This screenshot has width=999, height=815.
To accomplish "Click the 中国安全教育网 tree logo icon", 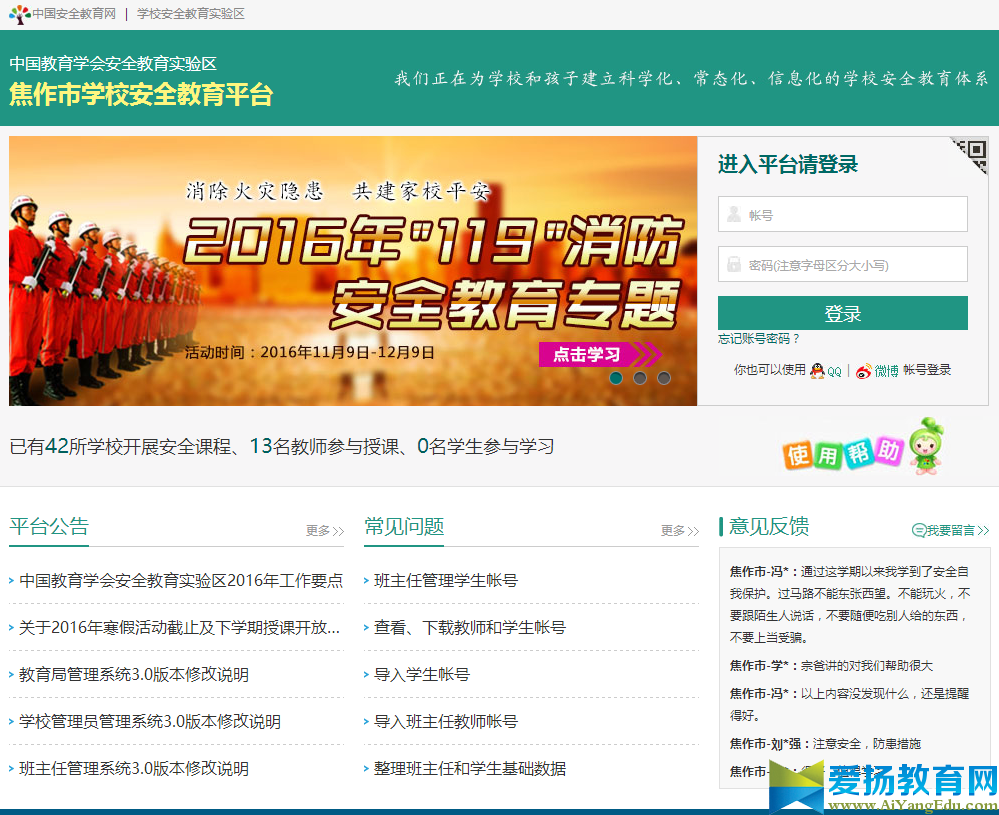I will (x=20, y=14).
